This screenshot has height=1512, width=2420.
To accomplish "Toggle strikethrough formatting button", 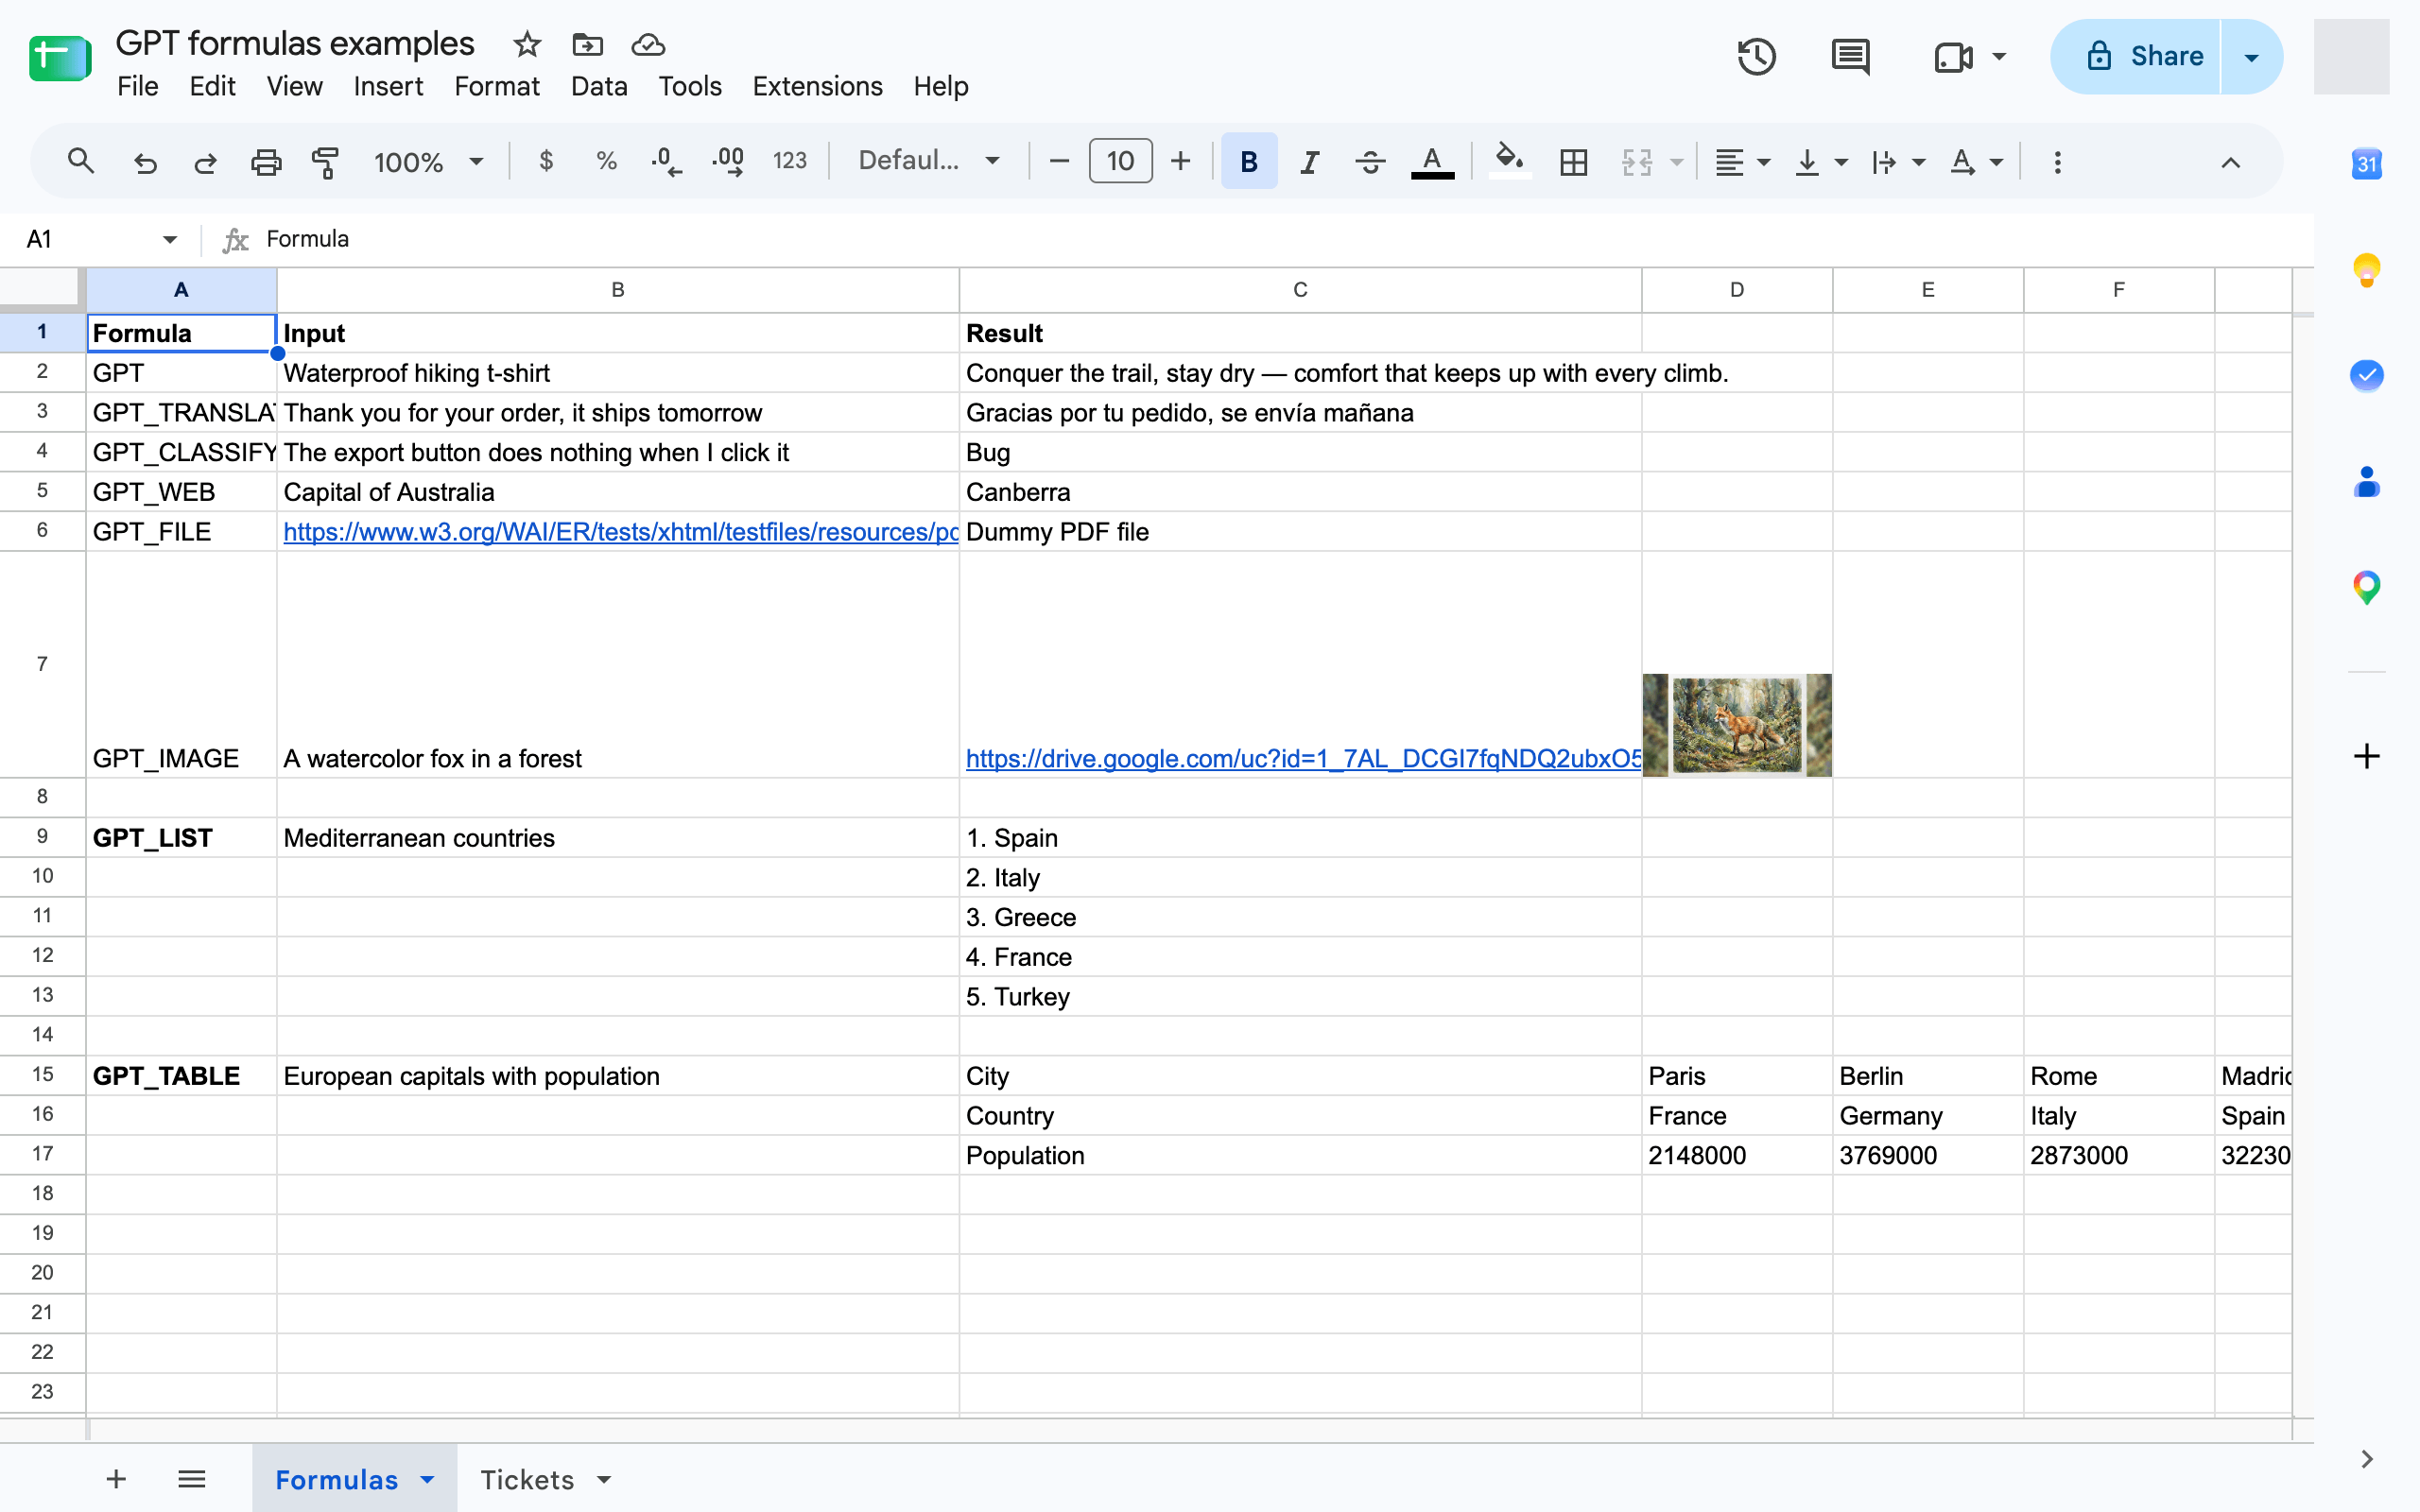I will (x=1370, y=161).
